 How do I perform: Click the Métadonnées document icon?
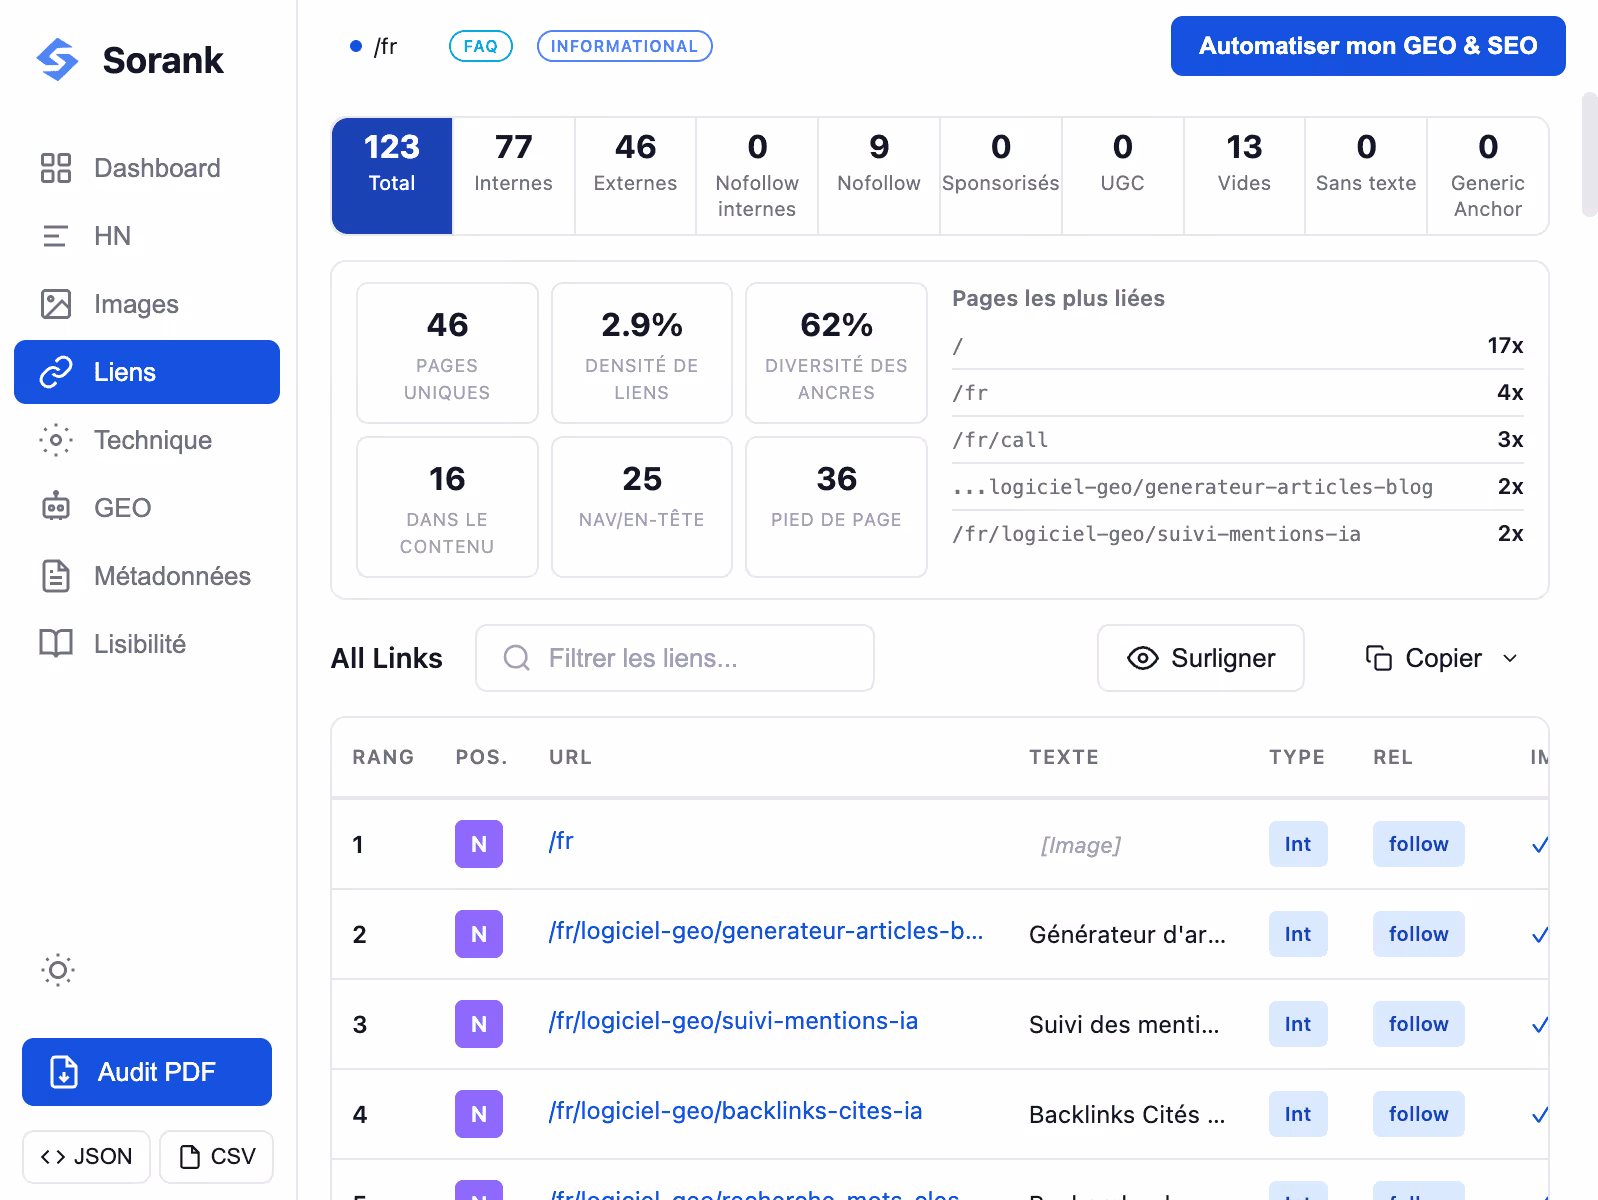(x=56, y=576)
